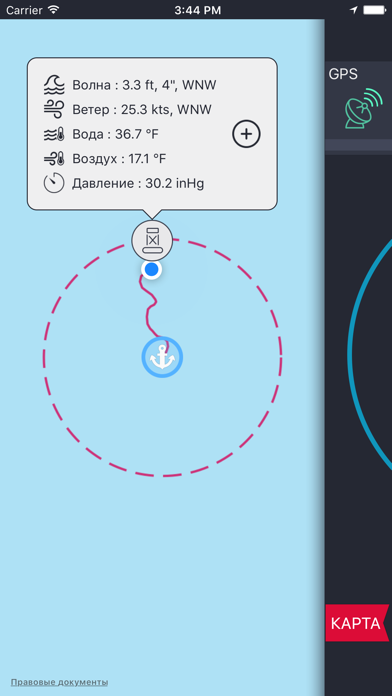Screen dimensions: 392x696
Task: Tap the plus button in weather popup
Action: [x=246, y=134]
